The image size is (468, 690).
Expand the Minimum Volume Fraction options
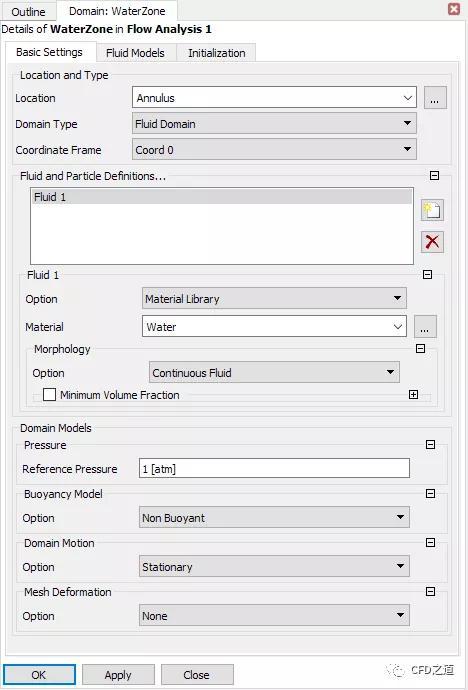point(413,395)
